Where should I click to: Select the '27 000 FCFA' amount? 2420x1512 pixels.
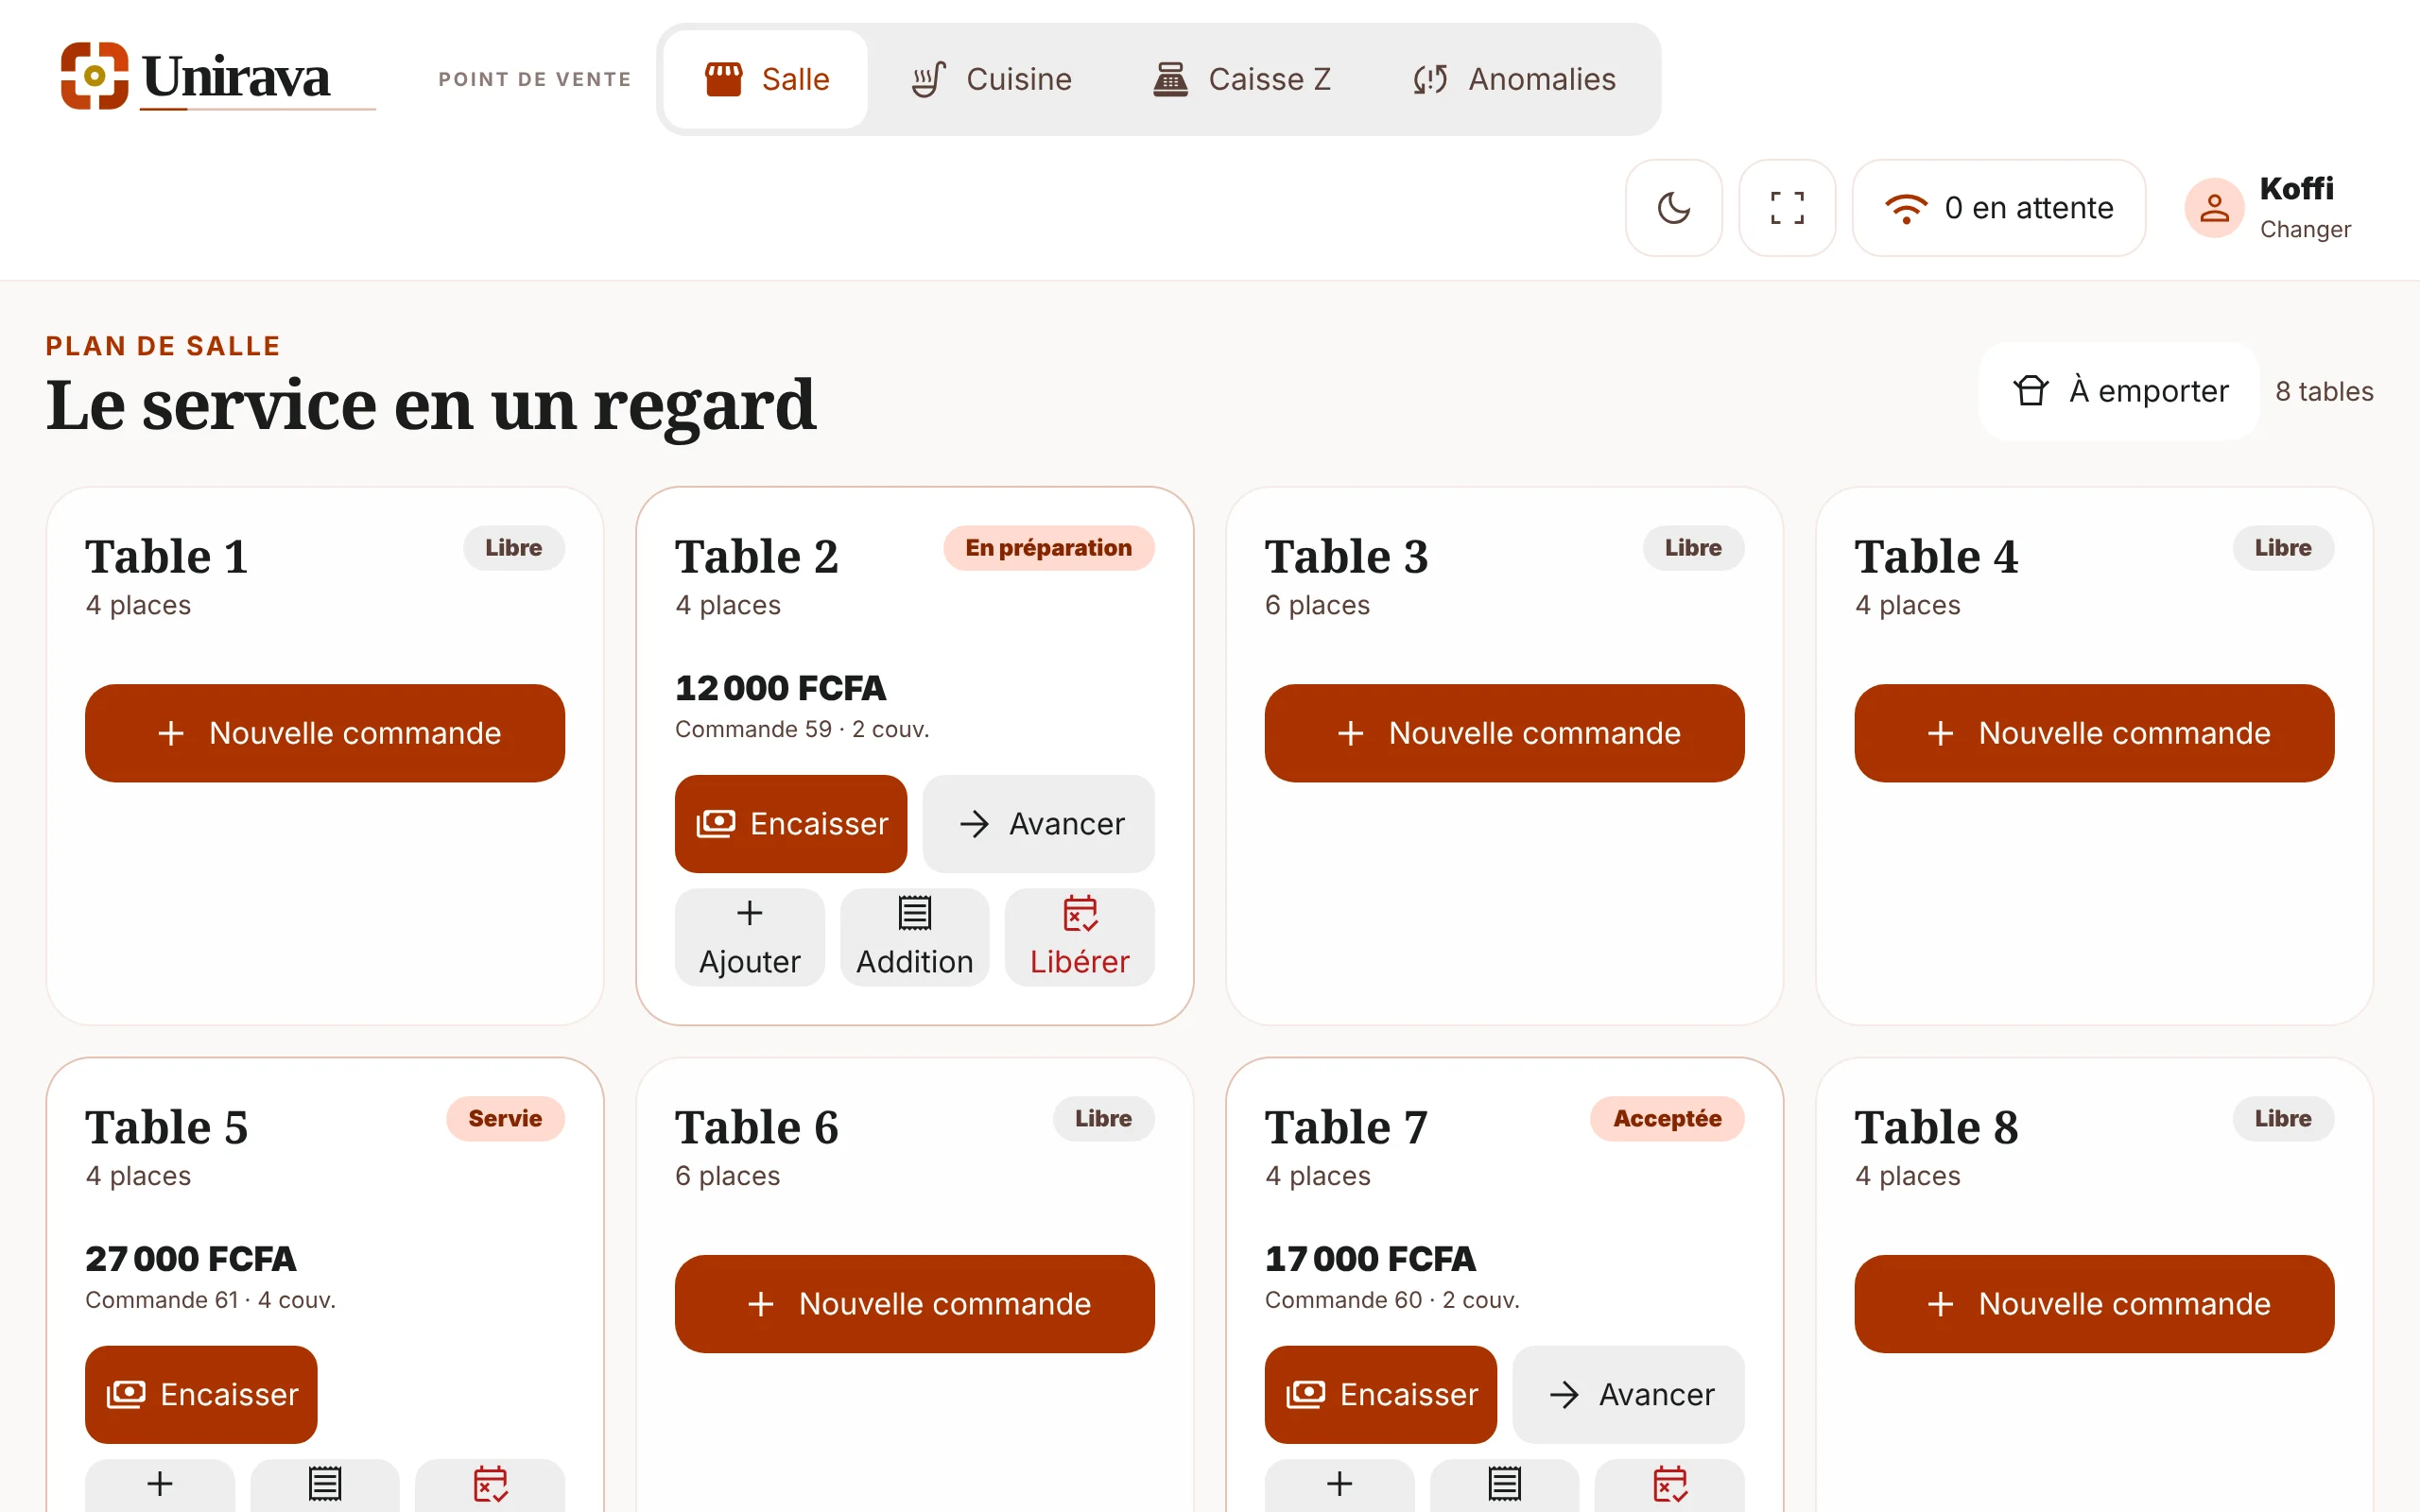[x=190, y=1259]
